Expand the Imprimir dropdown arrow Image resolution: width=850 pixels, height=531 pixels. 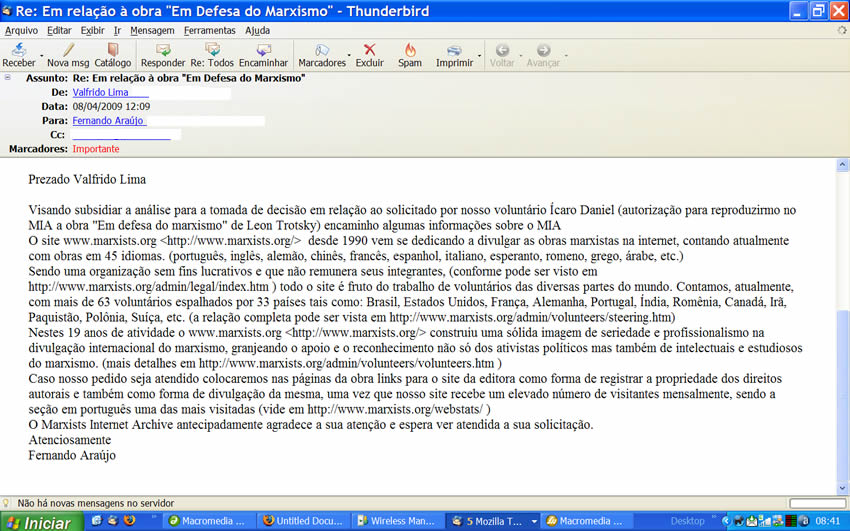click(480, 55)
